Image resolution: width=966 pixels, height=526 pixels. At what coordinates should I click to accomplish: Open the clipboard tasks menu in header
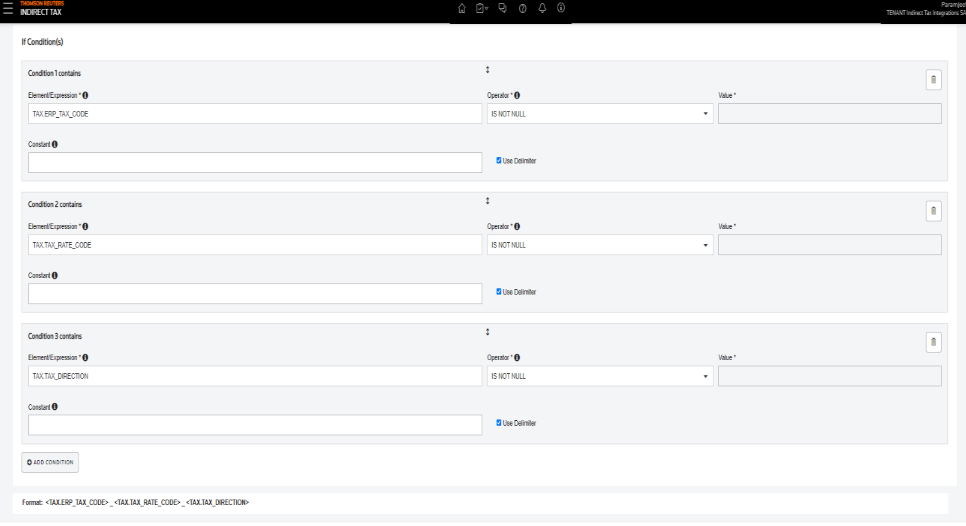coord(482,8)
